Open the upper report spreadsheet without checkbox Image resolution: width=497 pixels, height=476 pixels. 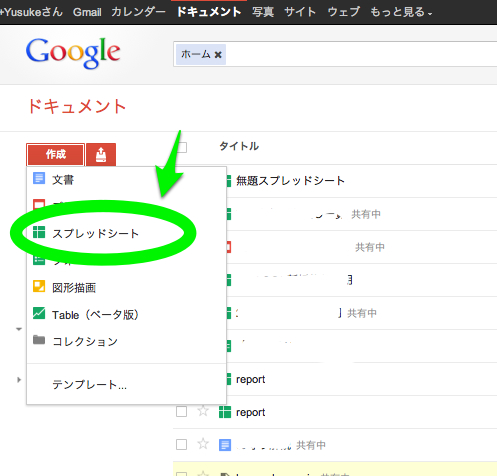click(x=250, y=379)
